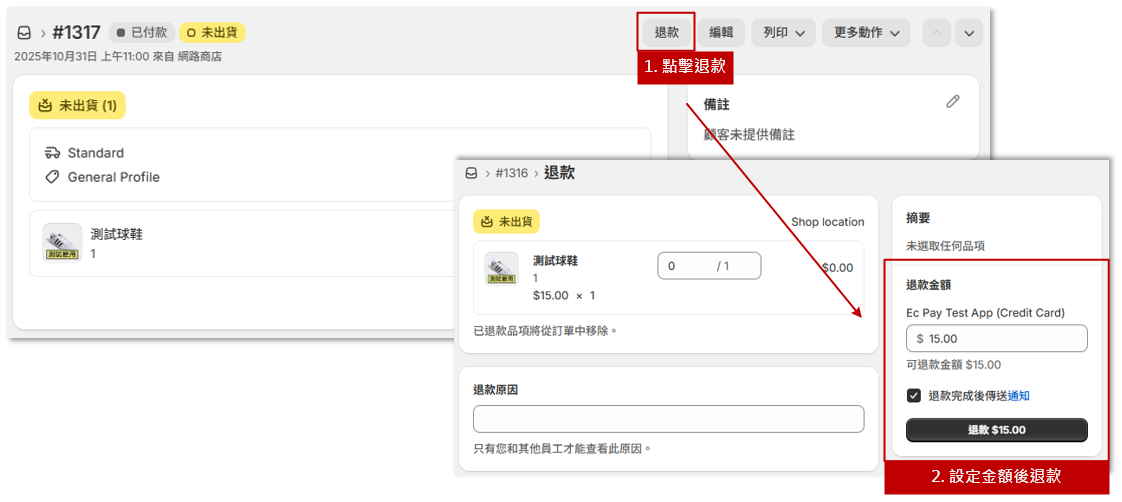1122x502 pixels.
Task: Go to previous order with up arrow
Action: pos(937,33)
